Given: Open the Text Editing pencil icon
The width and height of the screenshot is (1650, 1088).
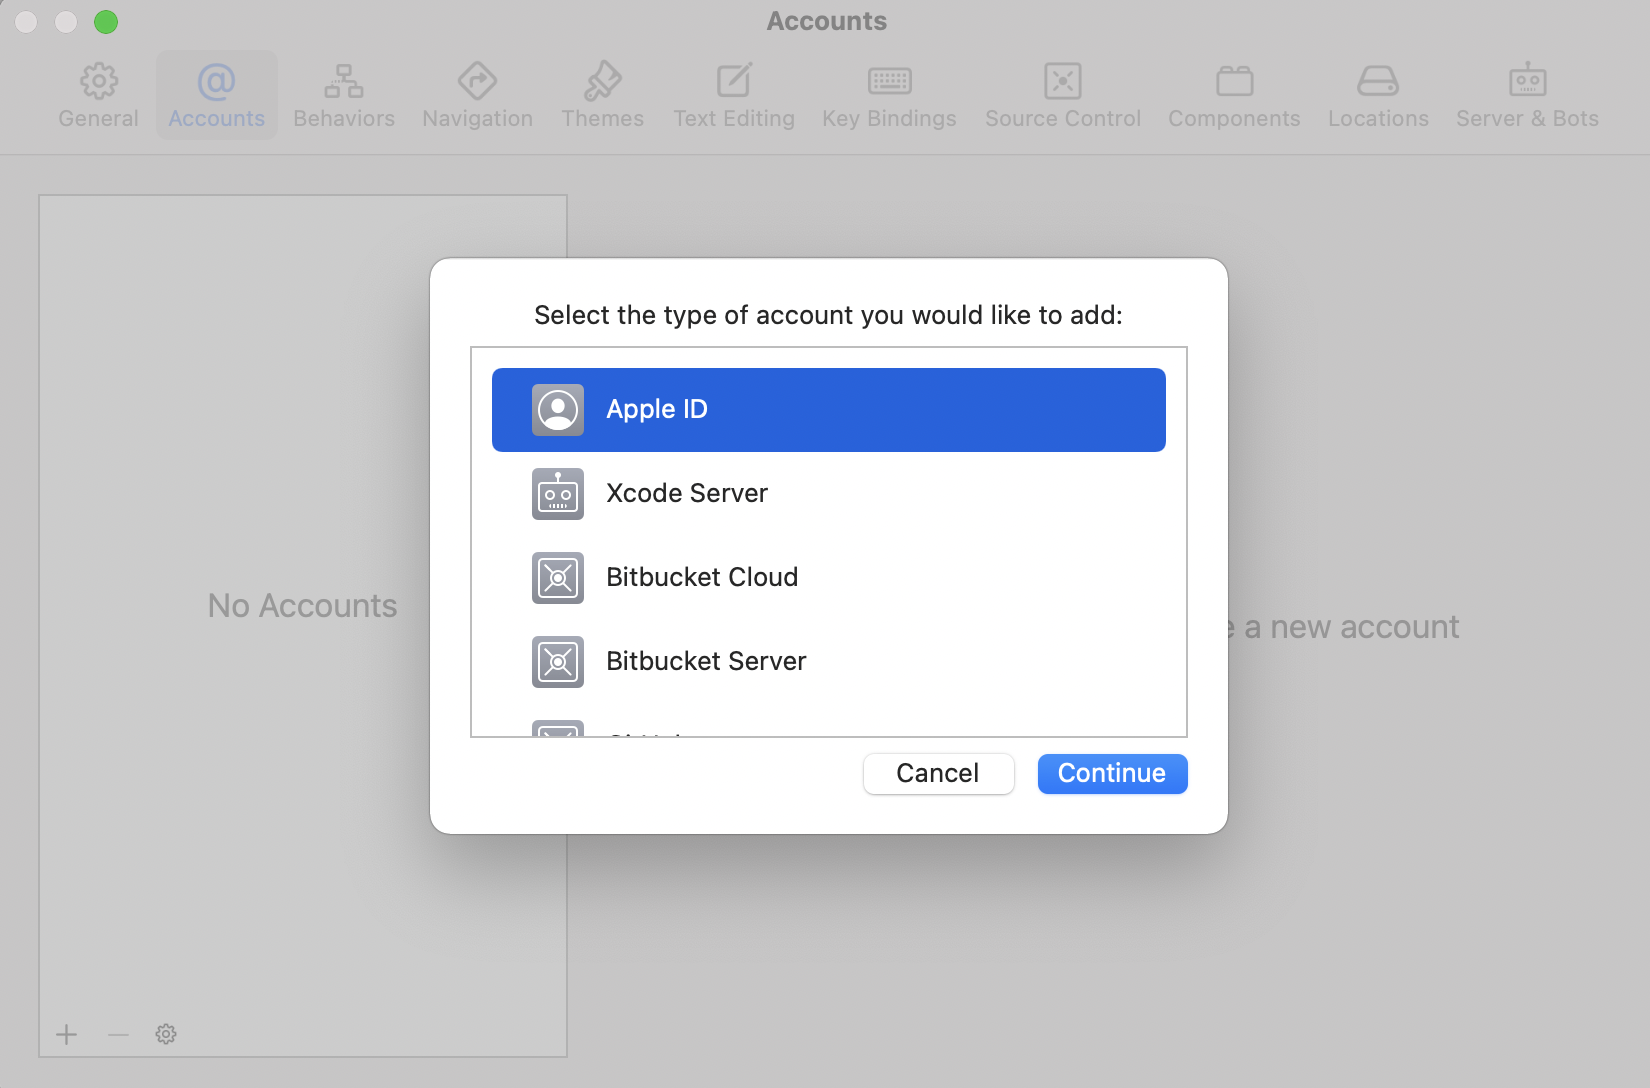Looking at the screenshot, I should click(734, 81).
